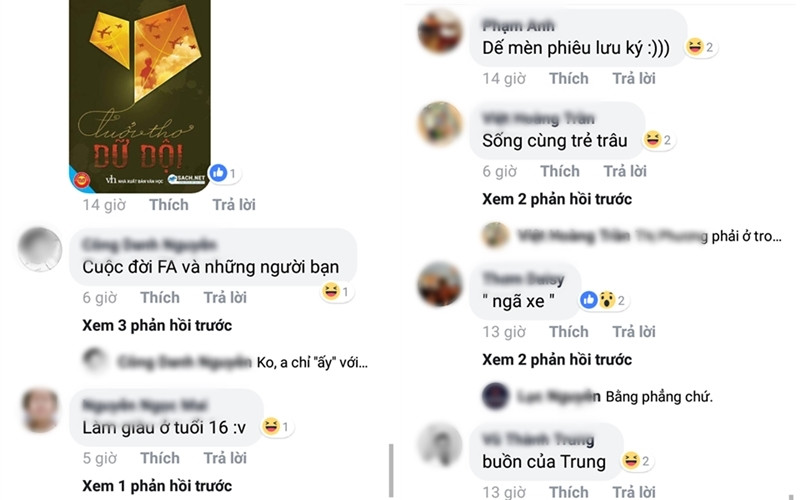Expand "Xem 3 phản hồi trước" replies

pyautogui.click(x=157, y=326)
